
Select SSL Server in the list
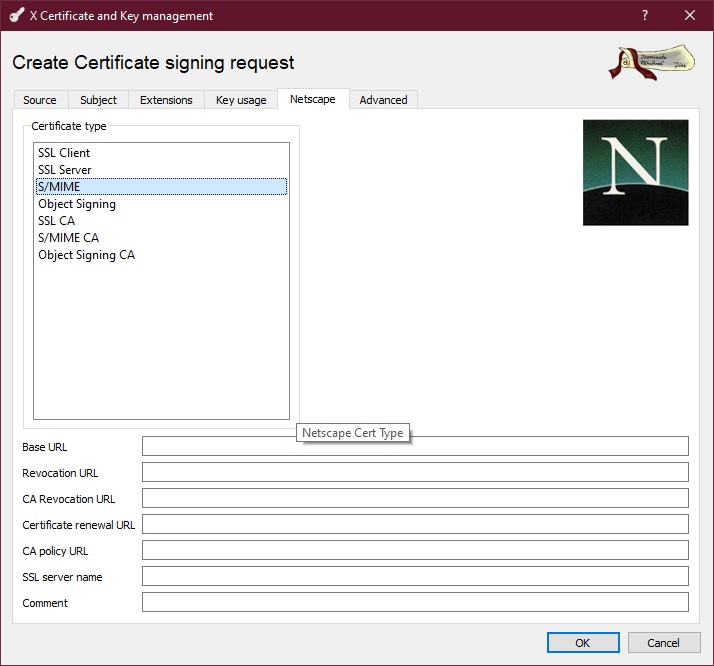pos(65,170)
